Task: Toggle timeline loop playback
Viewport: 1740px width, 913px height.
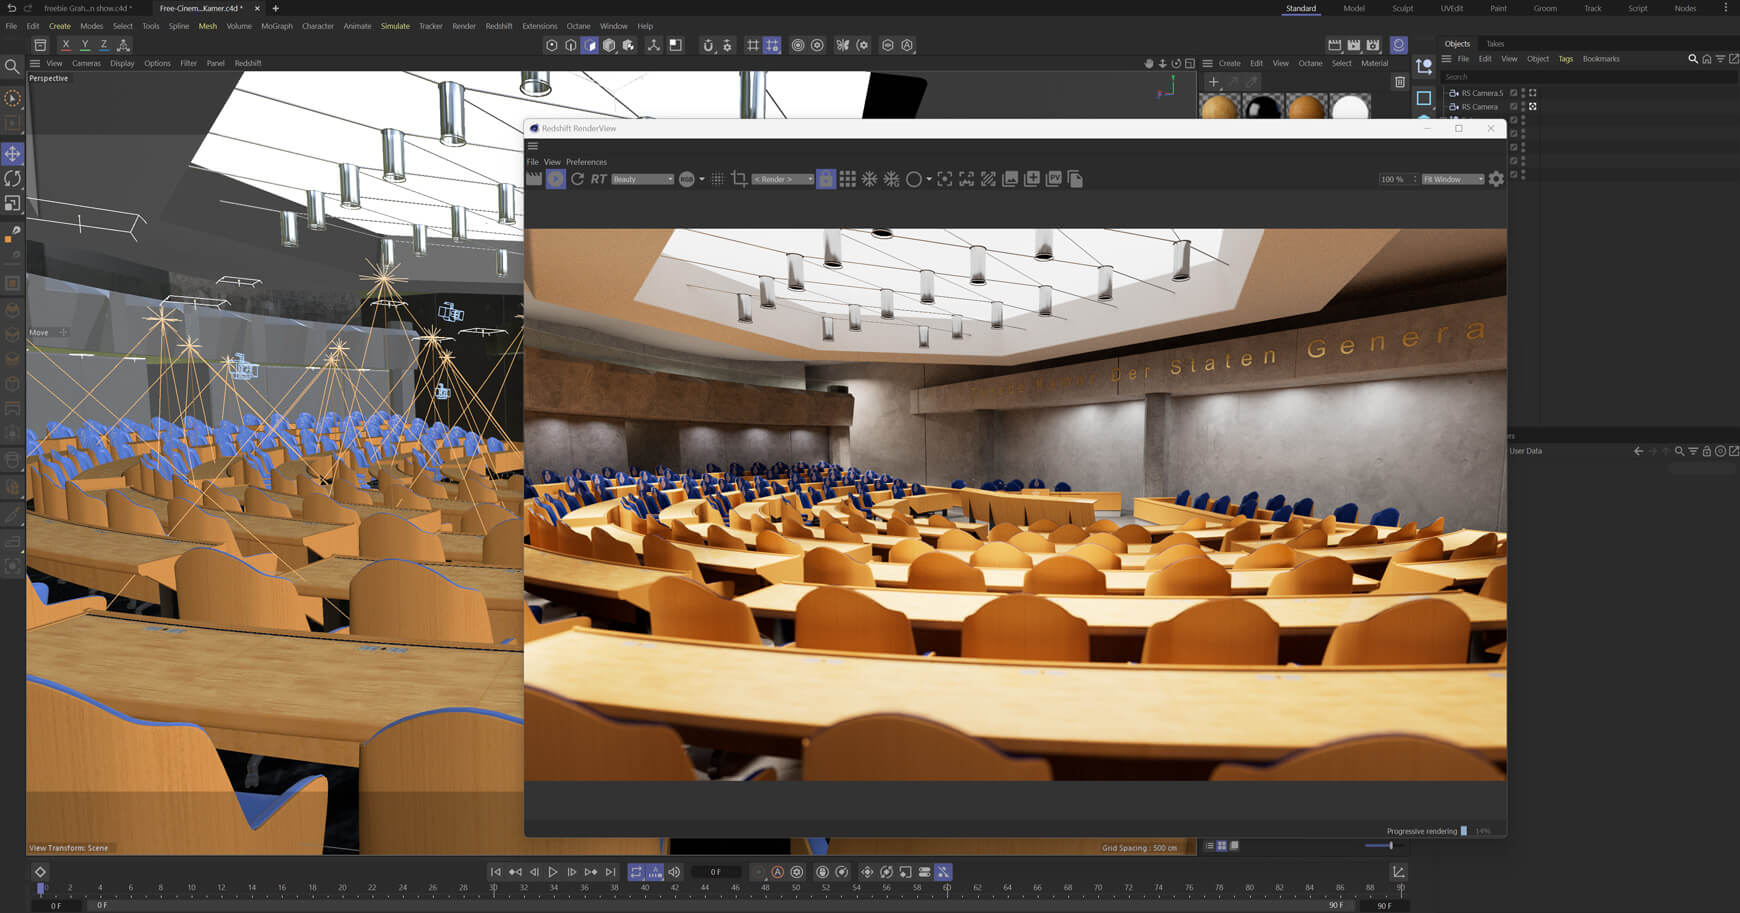Action: (636, 872)
